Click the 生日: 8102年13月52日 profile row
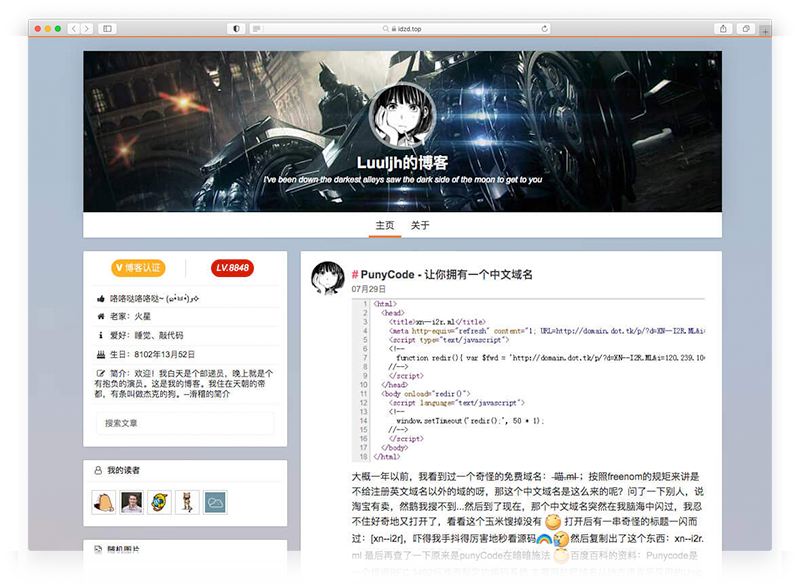This screenshot has width=800, height=588. pos(186,354)
